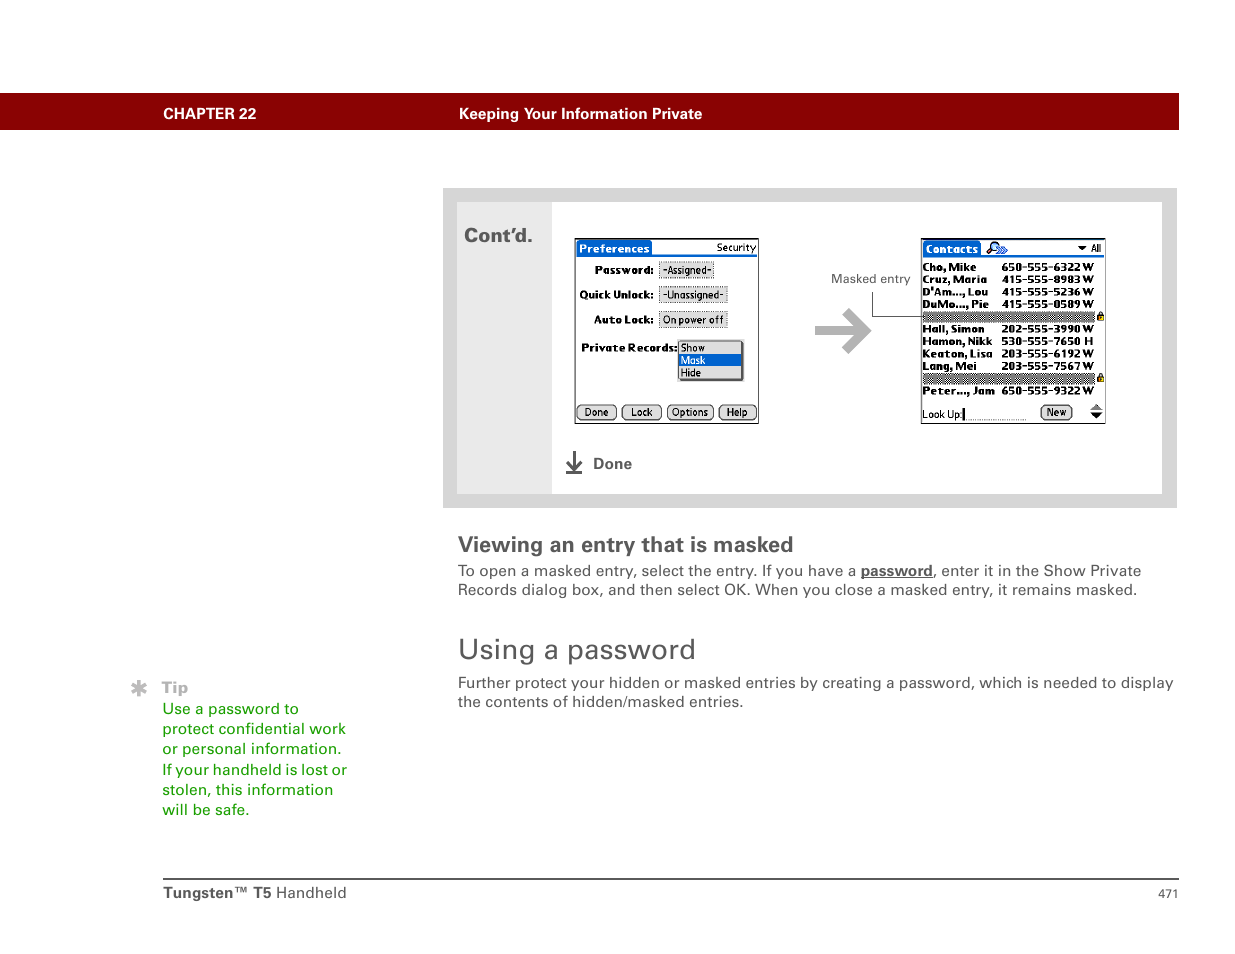Screen dimensions: 1235x954
Task: Click the 'Using a password' heading
Action: pos(577,651)
